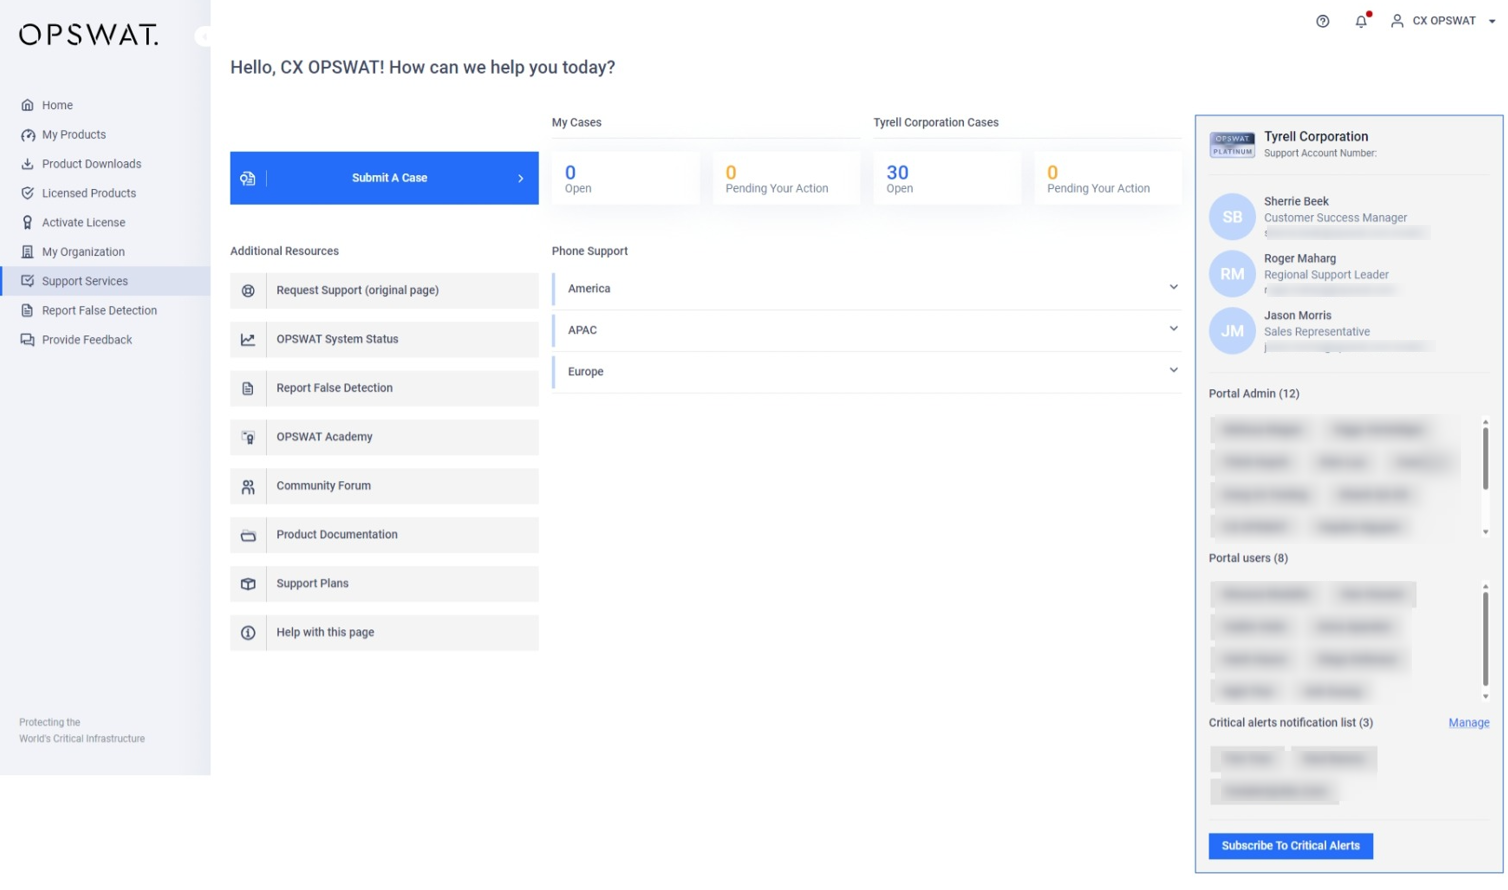1508x890 pixels.
Task: Click the Manage link for critical alerts
Action: pyautogui.click(x=1468, y=723)
